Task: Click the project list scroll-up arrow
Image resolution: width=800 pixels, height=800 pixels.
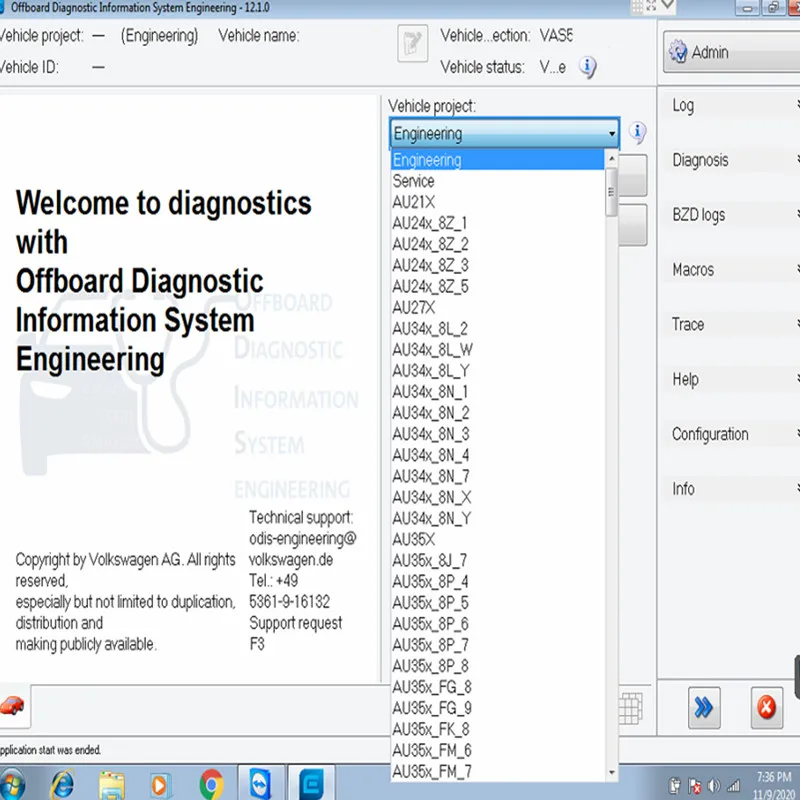Action: (x=611, y=159)
